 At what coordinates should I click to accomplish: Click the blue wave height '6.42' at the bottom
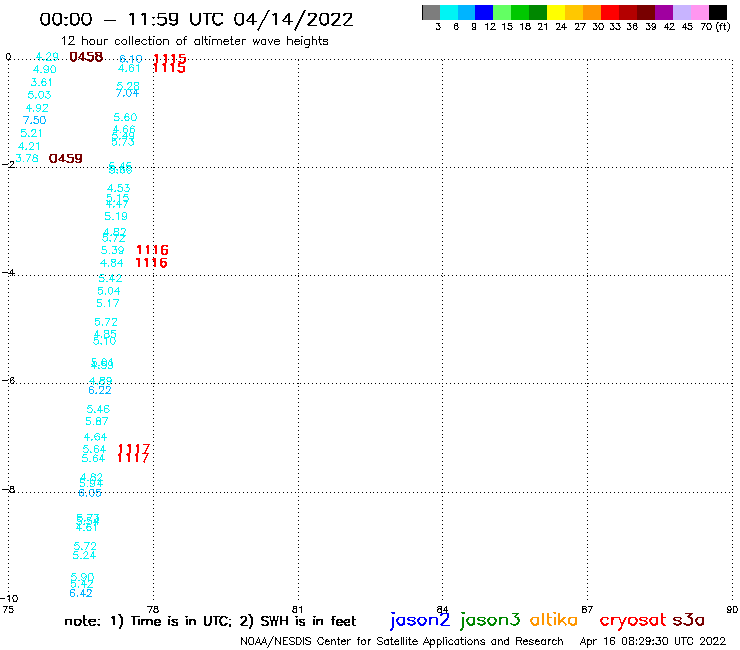[81, 593]
